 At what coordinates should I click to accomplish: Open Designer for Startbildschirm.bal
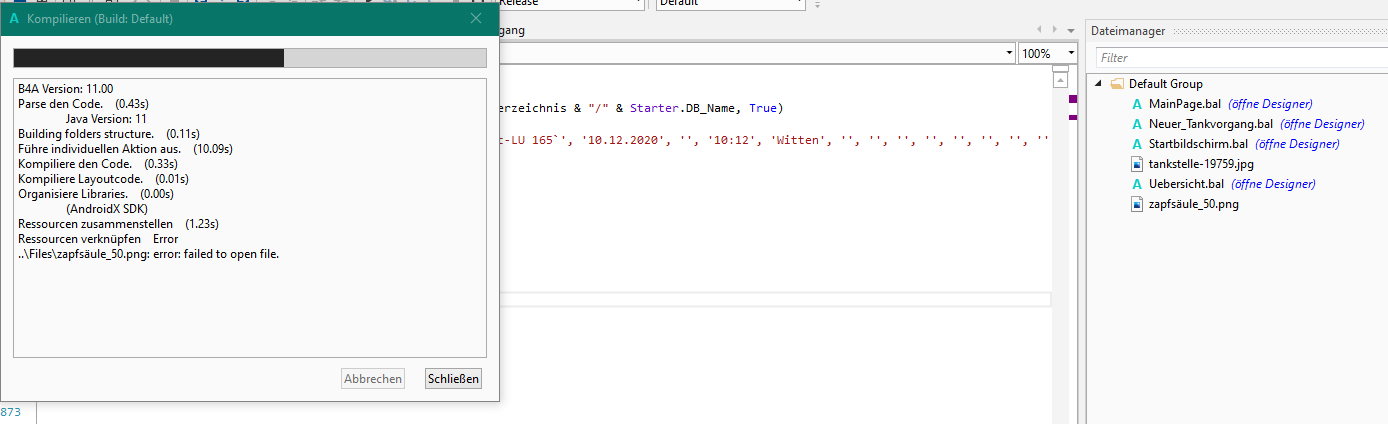(x=1297, y=144)
